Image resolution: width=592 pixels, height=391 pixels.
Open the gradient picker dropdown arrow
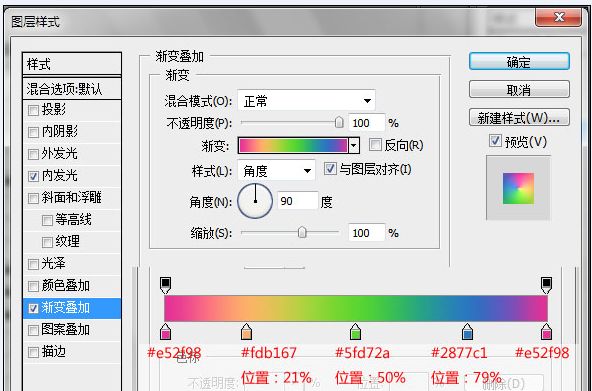pos(354,145)
